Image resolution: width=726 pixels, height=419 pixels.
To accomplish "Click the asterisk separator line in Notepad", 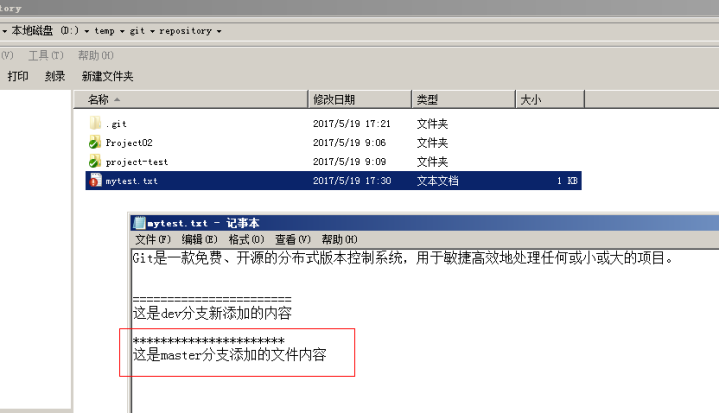I will pos(209,341).
